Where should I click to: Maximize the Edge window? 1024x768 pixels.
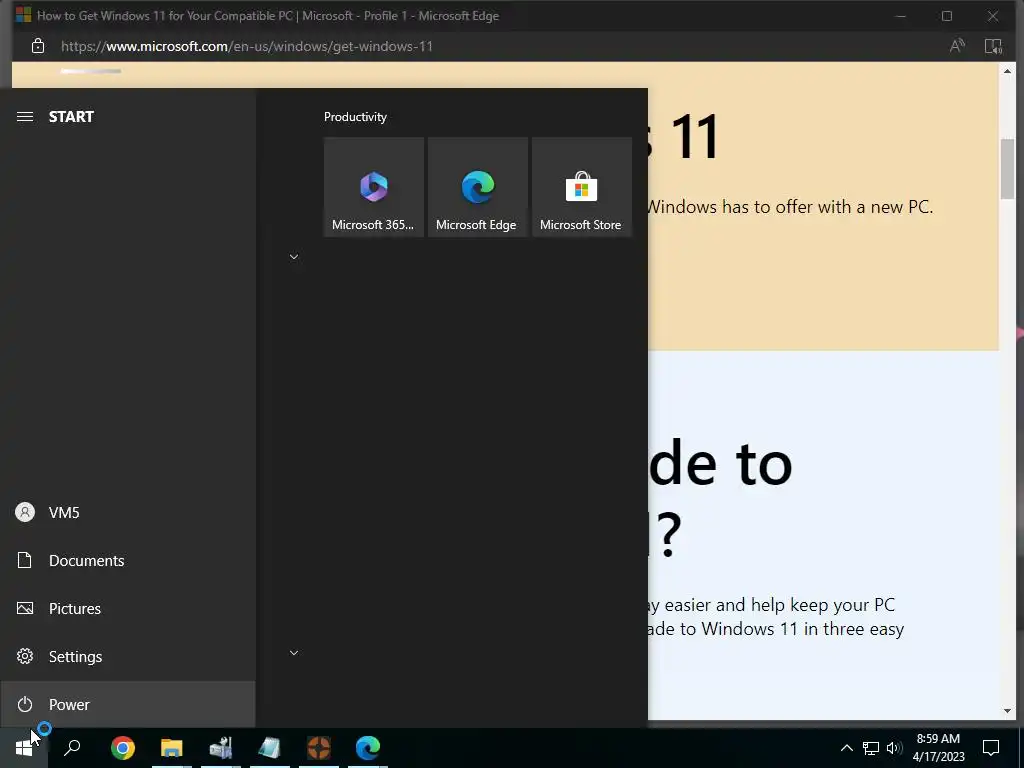pyautogui.click(x=947, y=16)
